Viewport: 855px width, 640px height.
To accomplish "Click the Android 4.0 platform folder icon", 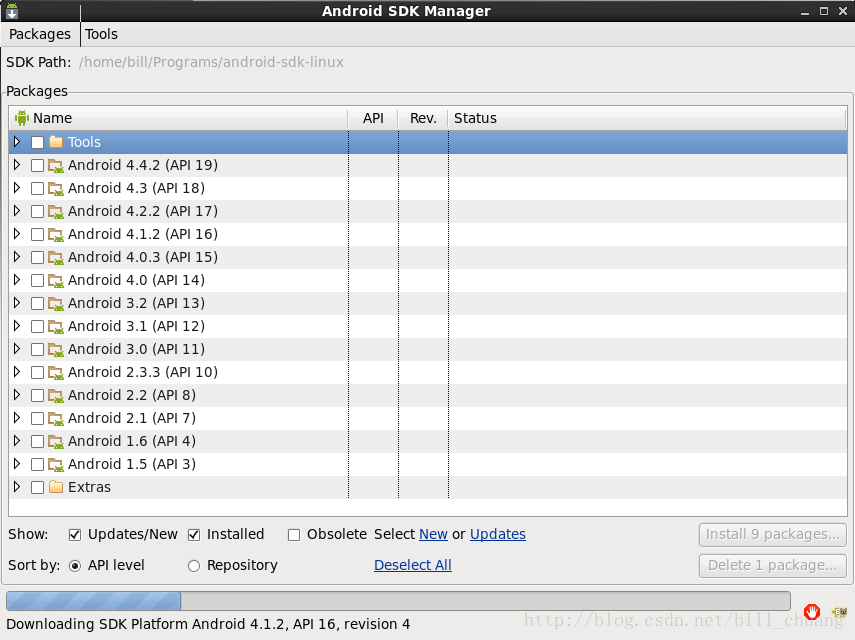I will pos(56,280).
